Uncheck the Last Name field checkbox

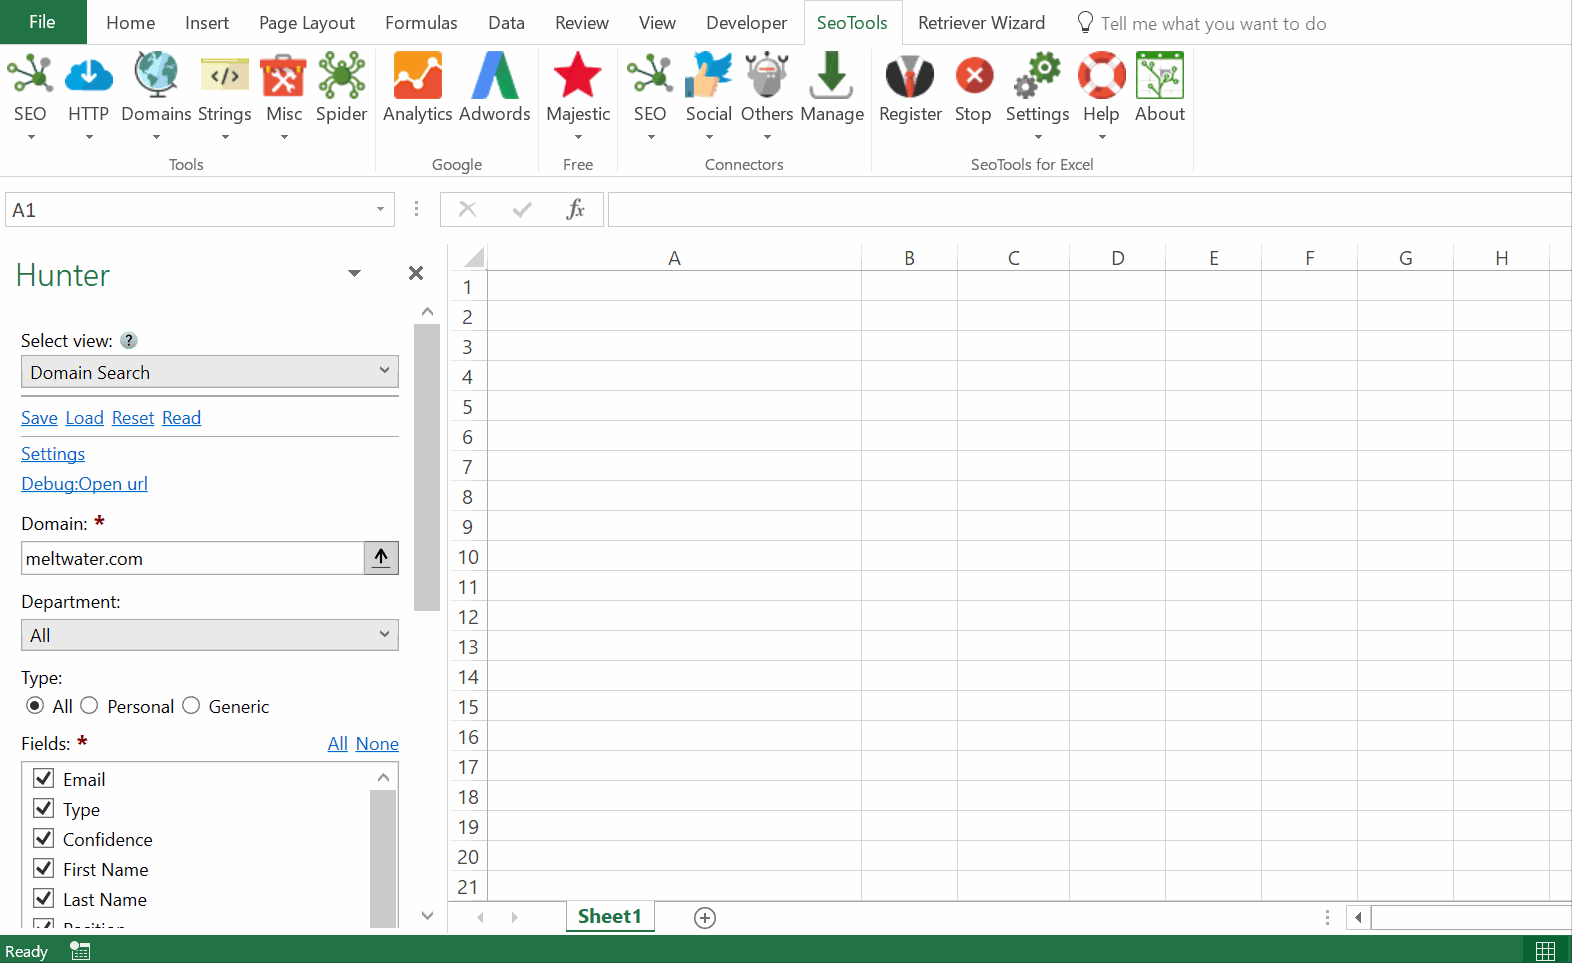[x=44, y=898]
